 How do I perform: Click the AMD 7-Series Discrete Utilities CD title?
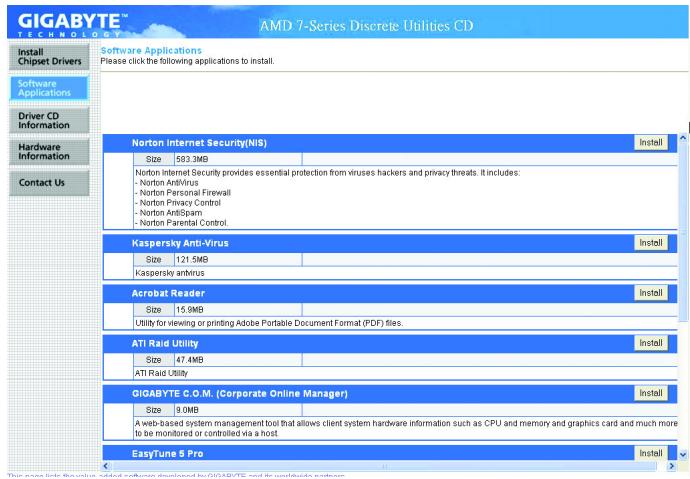[x=366, y=26]
